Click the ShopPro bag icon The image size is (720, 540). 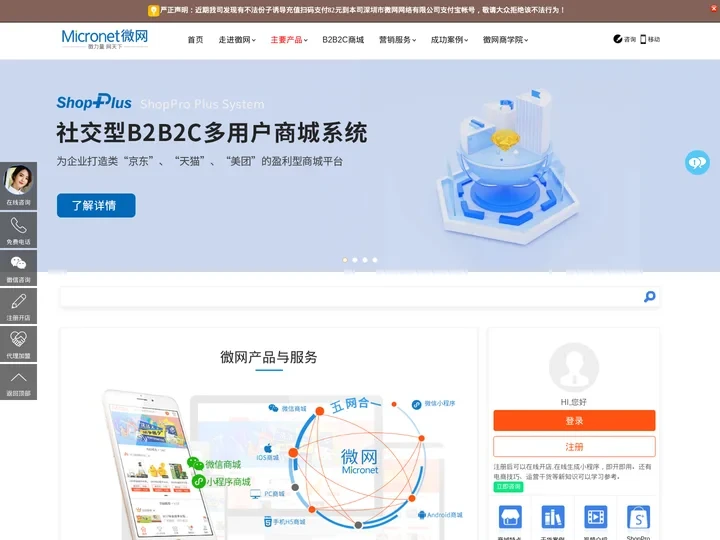click(x=638, y=517)
